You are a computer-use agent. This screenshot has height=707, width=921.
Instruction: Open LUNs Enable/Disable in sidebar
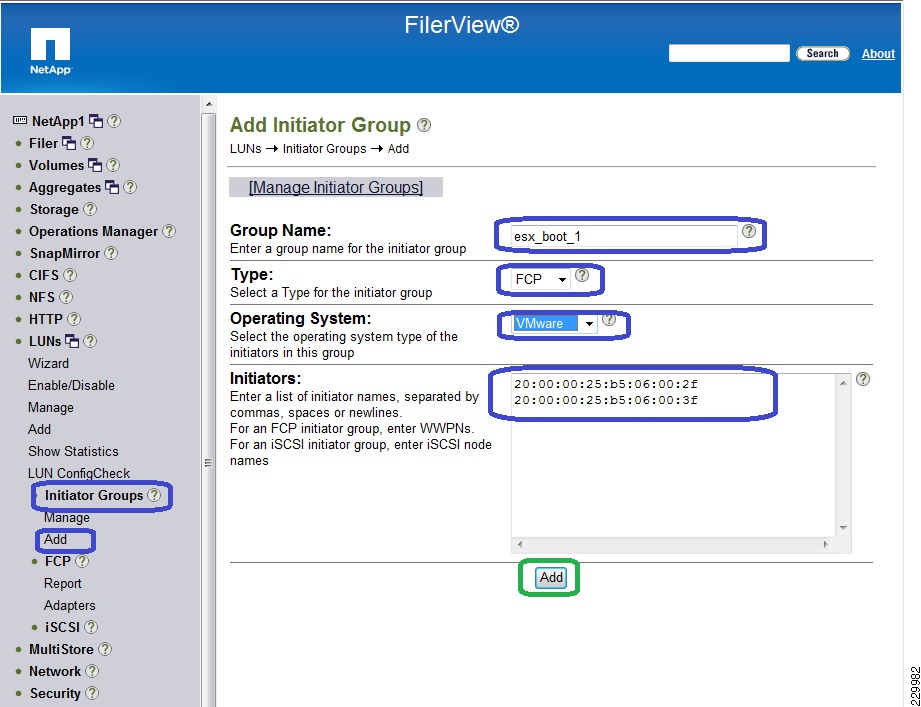[71, 386]
